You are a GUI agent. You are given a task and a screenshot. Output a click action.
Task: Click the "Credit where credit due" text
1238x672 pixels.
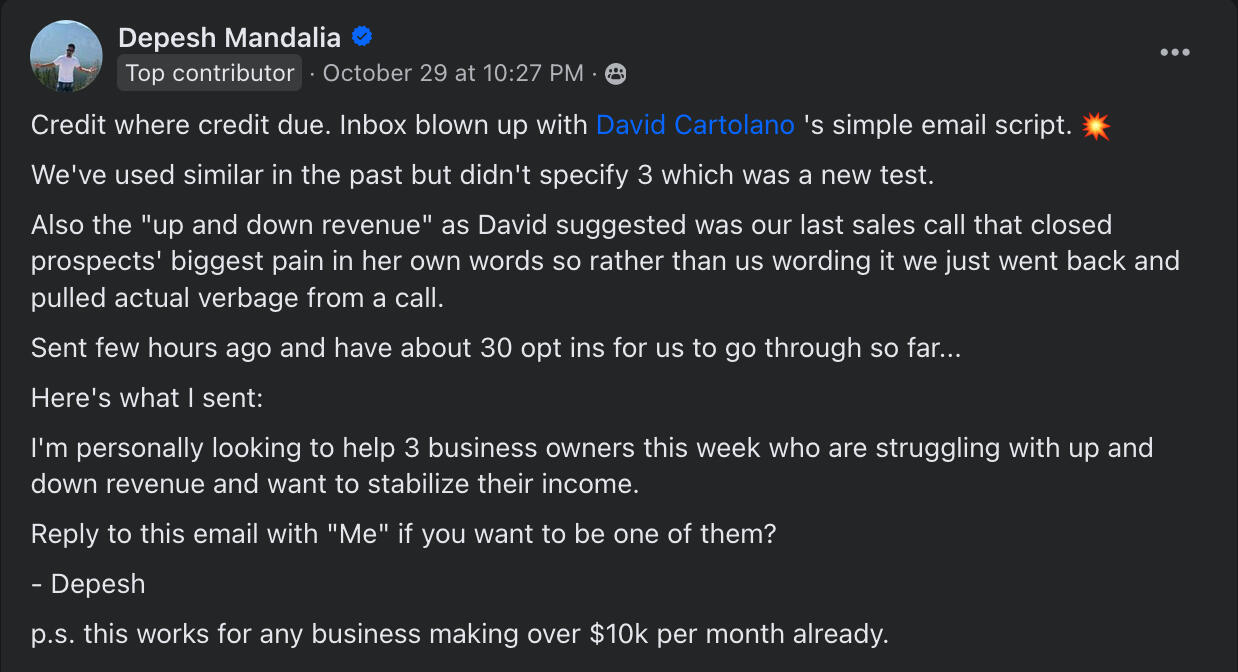(x=179, y=125)
